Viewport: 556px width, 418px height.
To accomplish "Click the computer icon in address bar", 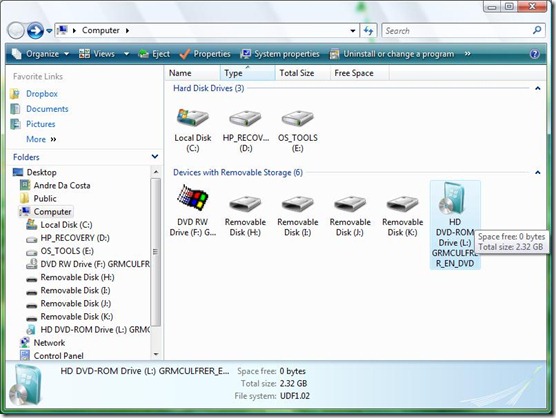I will pos(62,30).
